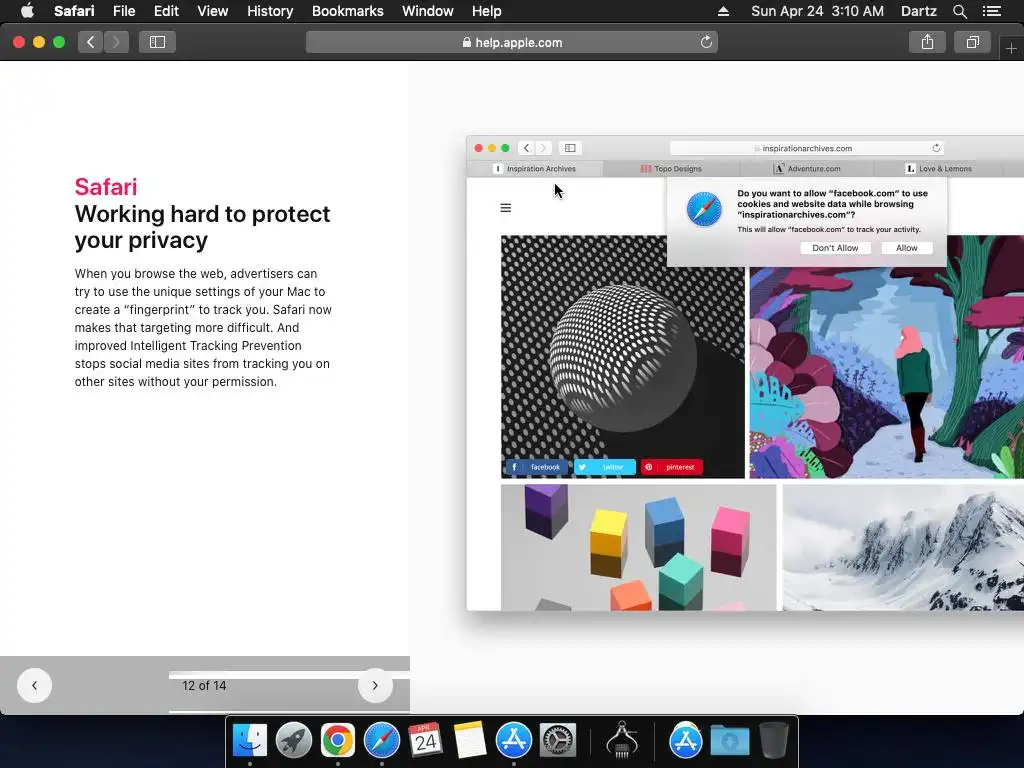Screen dimensions: 1024x768
Task: Go to the previous slide
Action: click(35, 685)
